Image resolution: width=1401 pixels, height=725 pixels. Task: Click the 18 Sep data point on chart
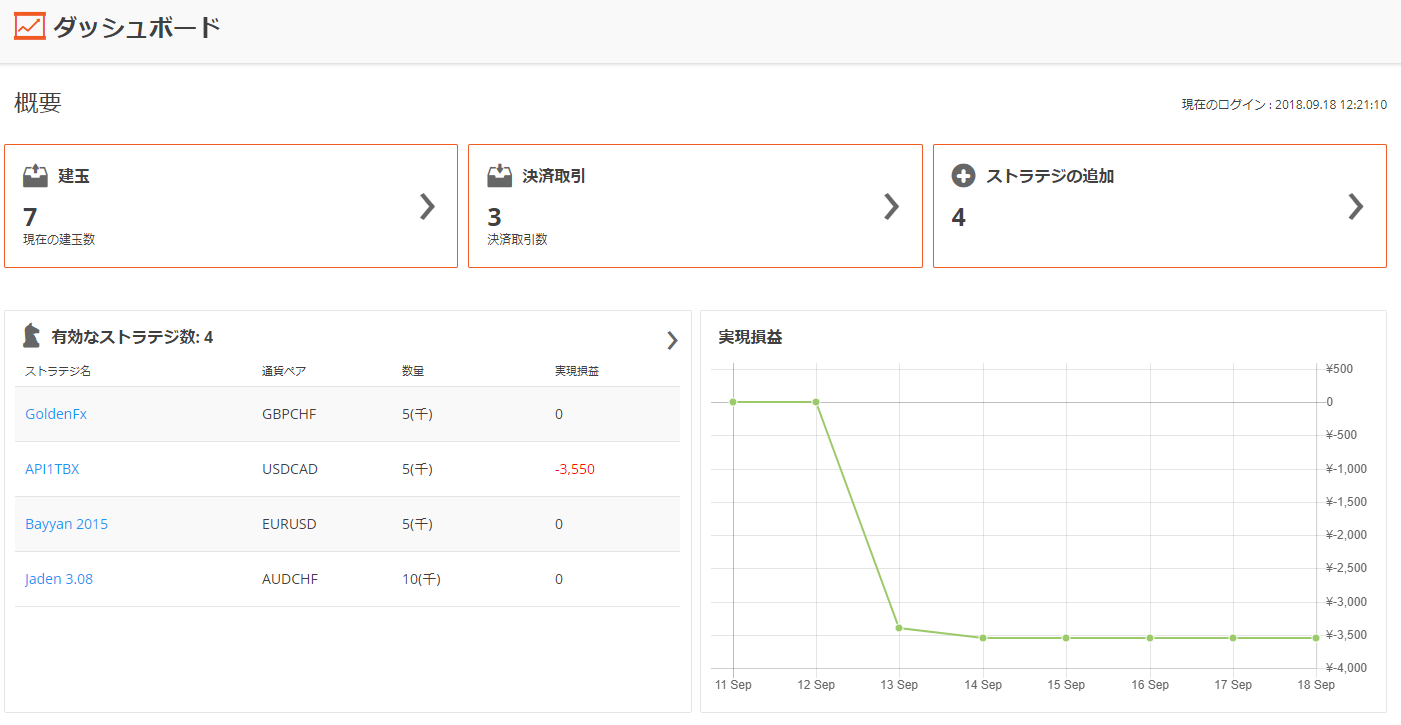point(1316,638)
